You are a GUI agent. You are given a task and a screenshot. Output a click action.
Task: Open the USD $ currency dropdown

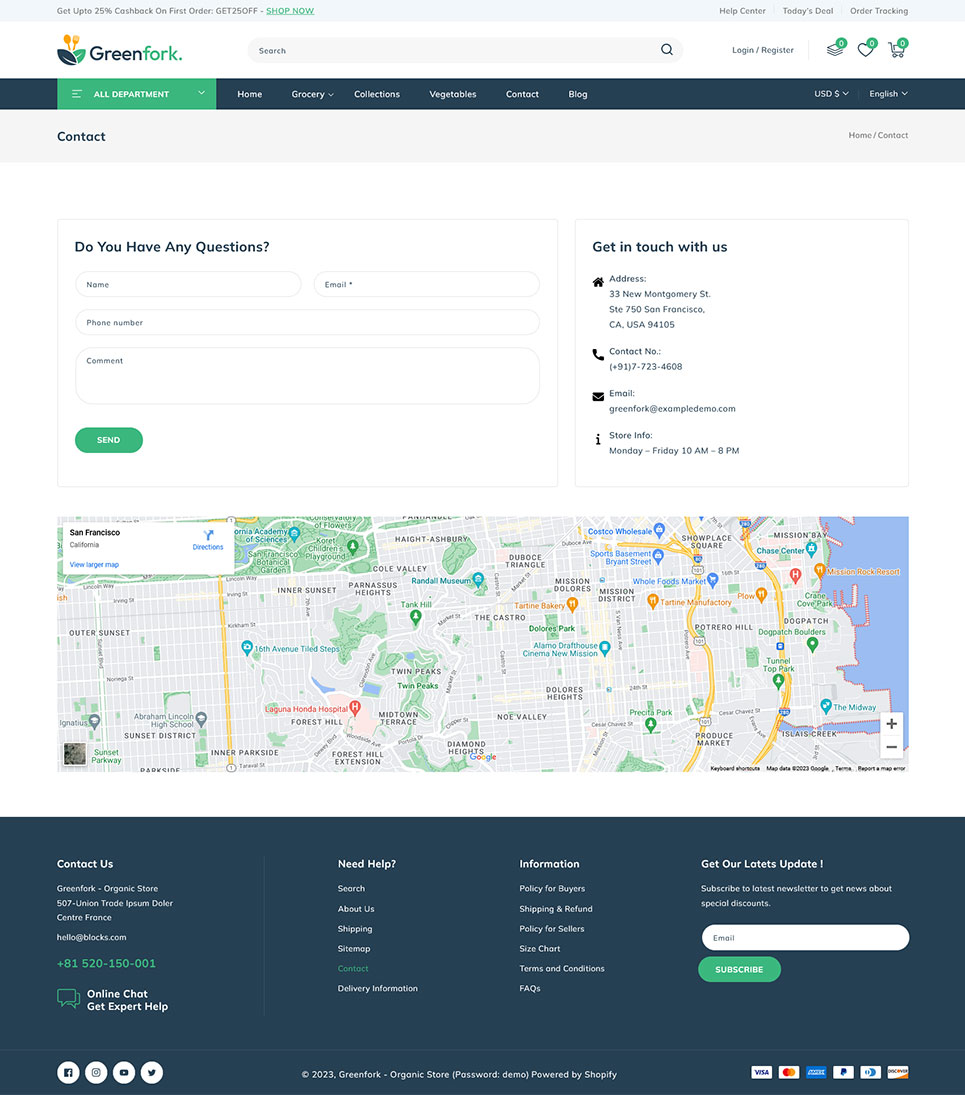click(831, 94)
